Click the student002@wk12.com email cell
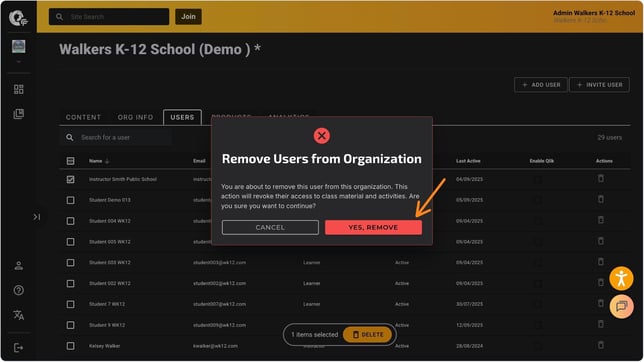 click(219, 284)
